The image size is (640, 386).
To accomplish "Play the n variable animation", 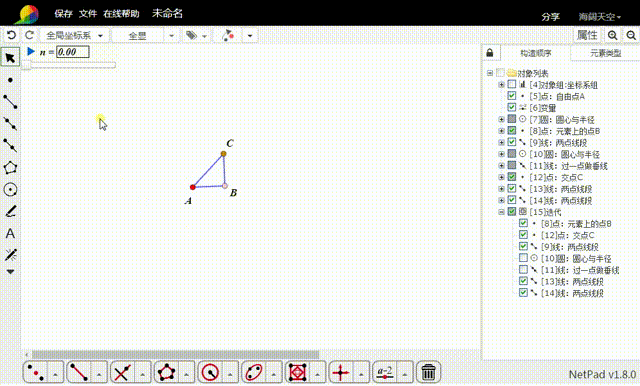I will point(31,51).
